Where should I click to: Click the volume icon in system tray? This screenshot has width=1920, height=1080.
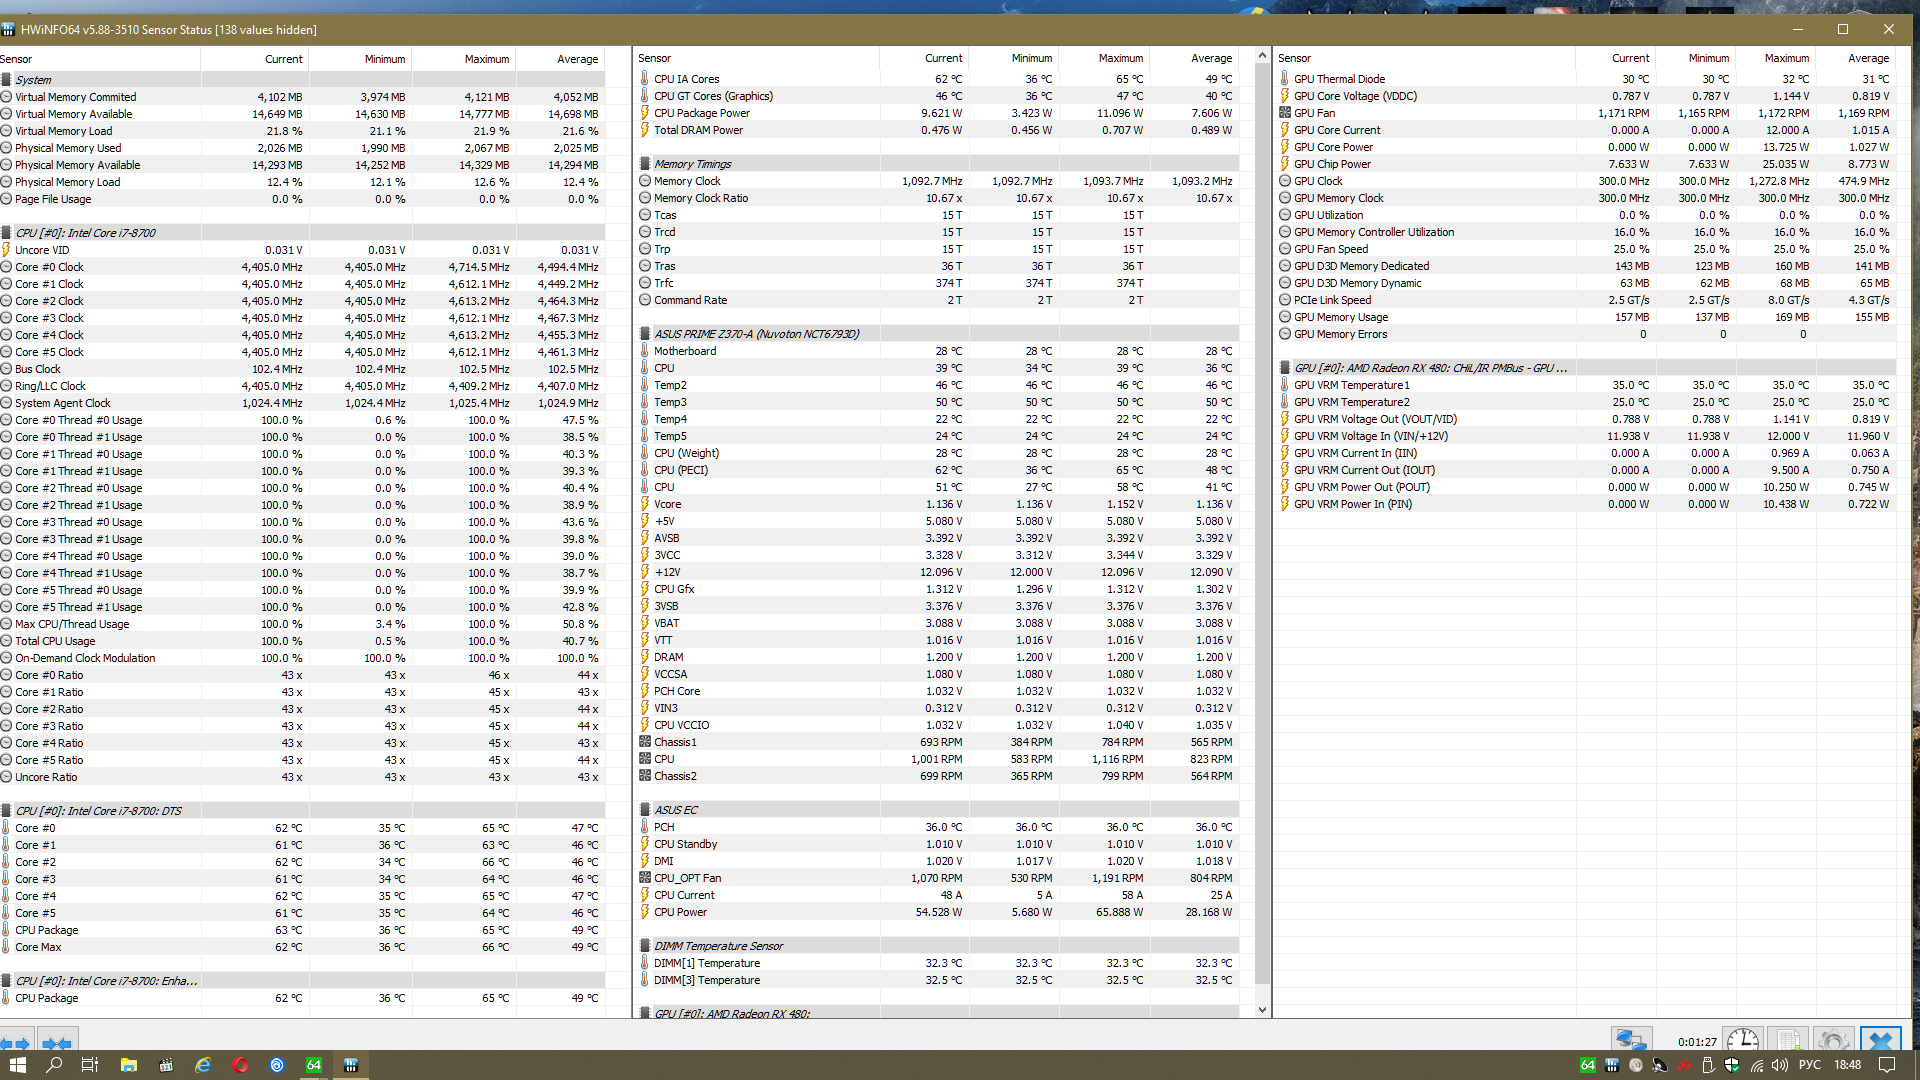pos(1780,1065)
